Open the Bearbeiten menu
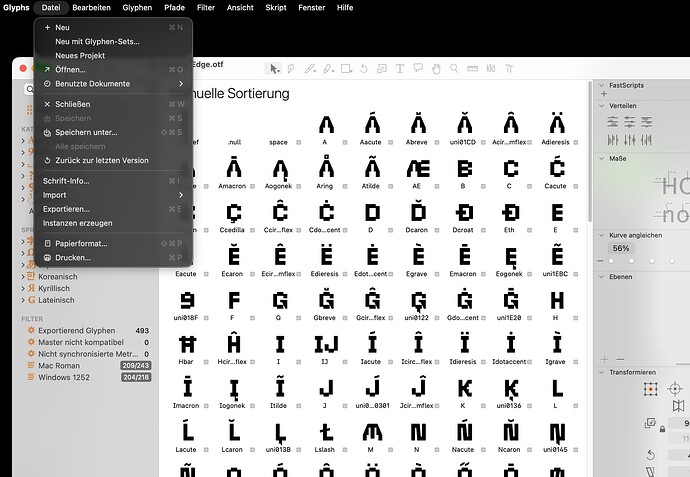The width and height of the screenshot is (690, 477). 92,7
